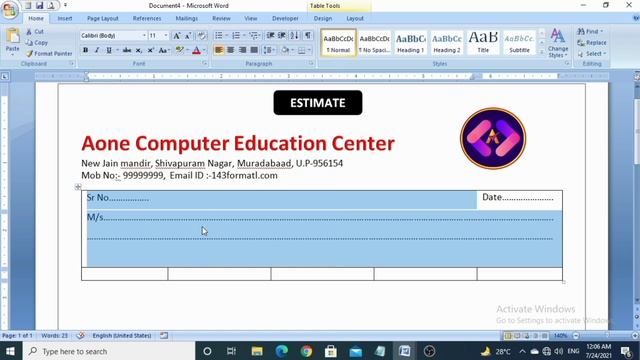Expand the Select dropdown in Editing
Viewport: 640px width, 360px height.
(x=604, y=53)
